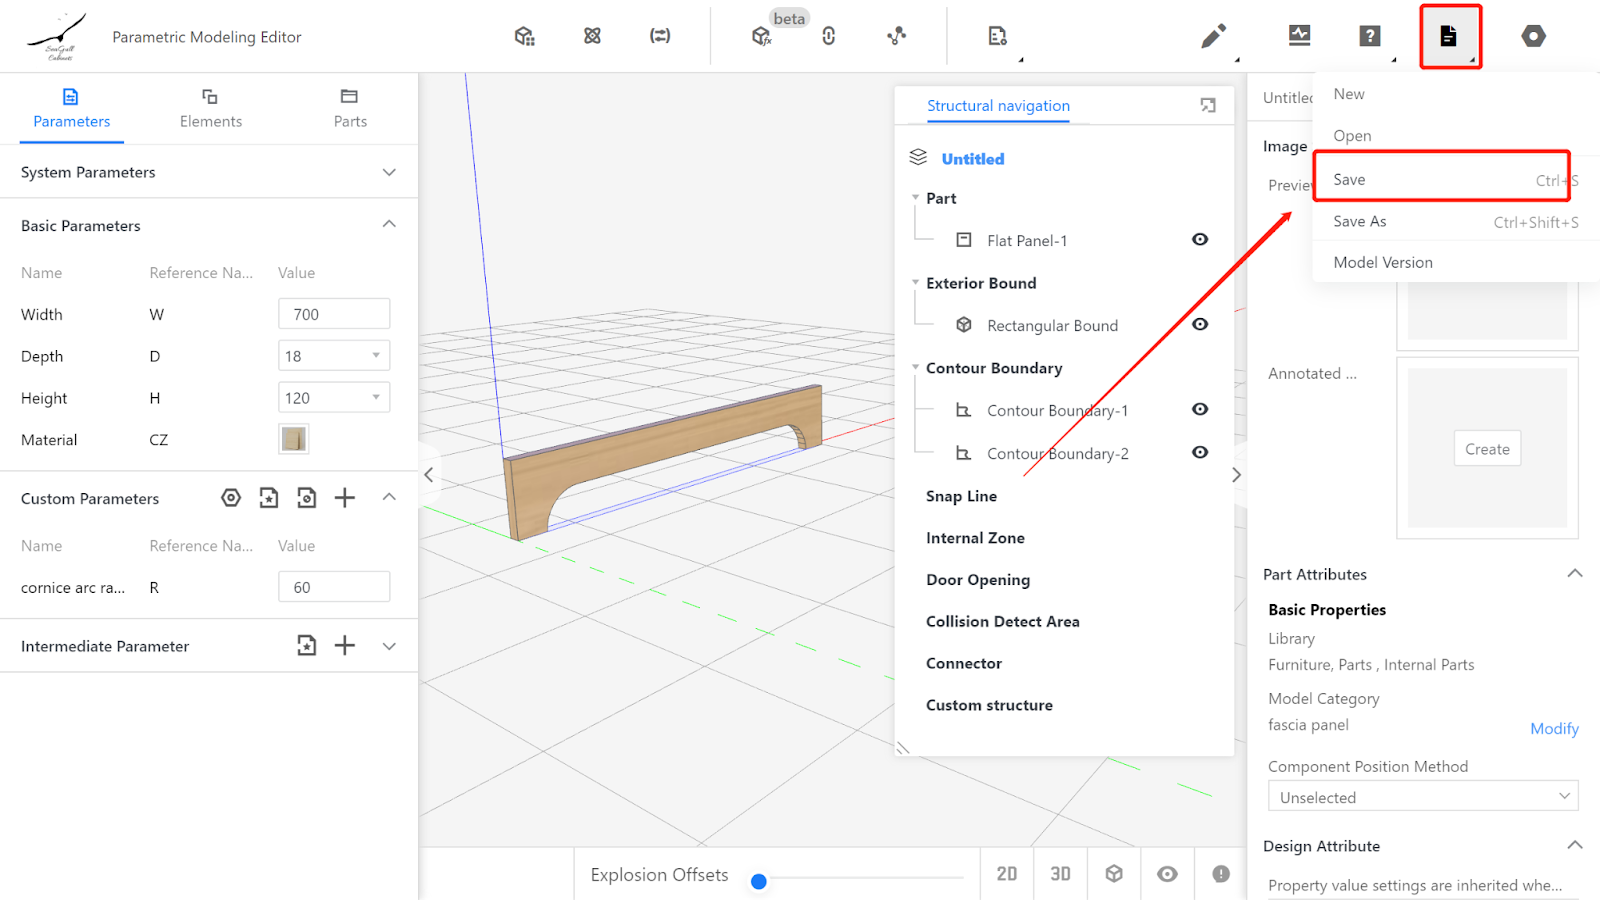
Task: Switch to the Elements tab
Action: pos(210,108)
